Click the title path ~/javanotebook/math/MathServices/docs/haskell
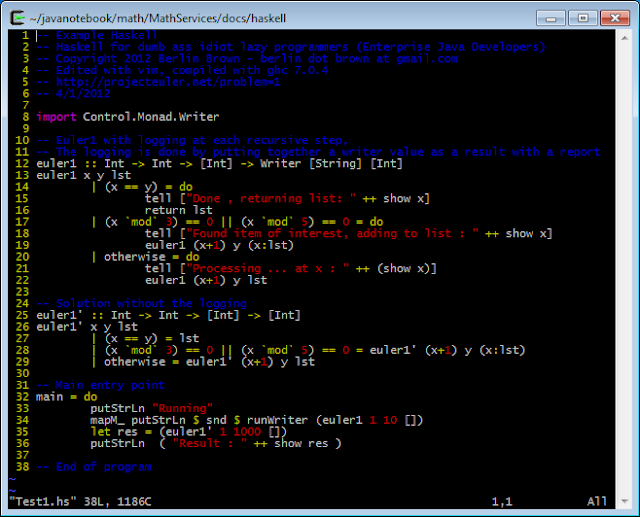Screen dimensions: 640x517 click(x=158, y=19)
